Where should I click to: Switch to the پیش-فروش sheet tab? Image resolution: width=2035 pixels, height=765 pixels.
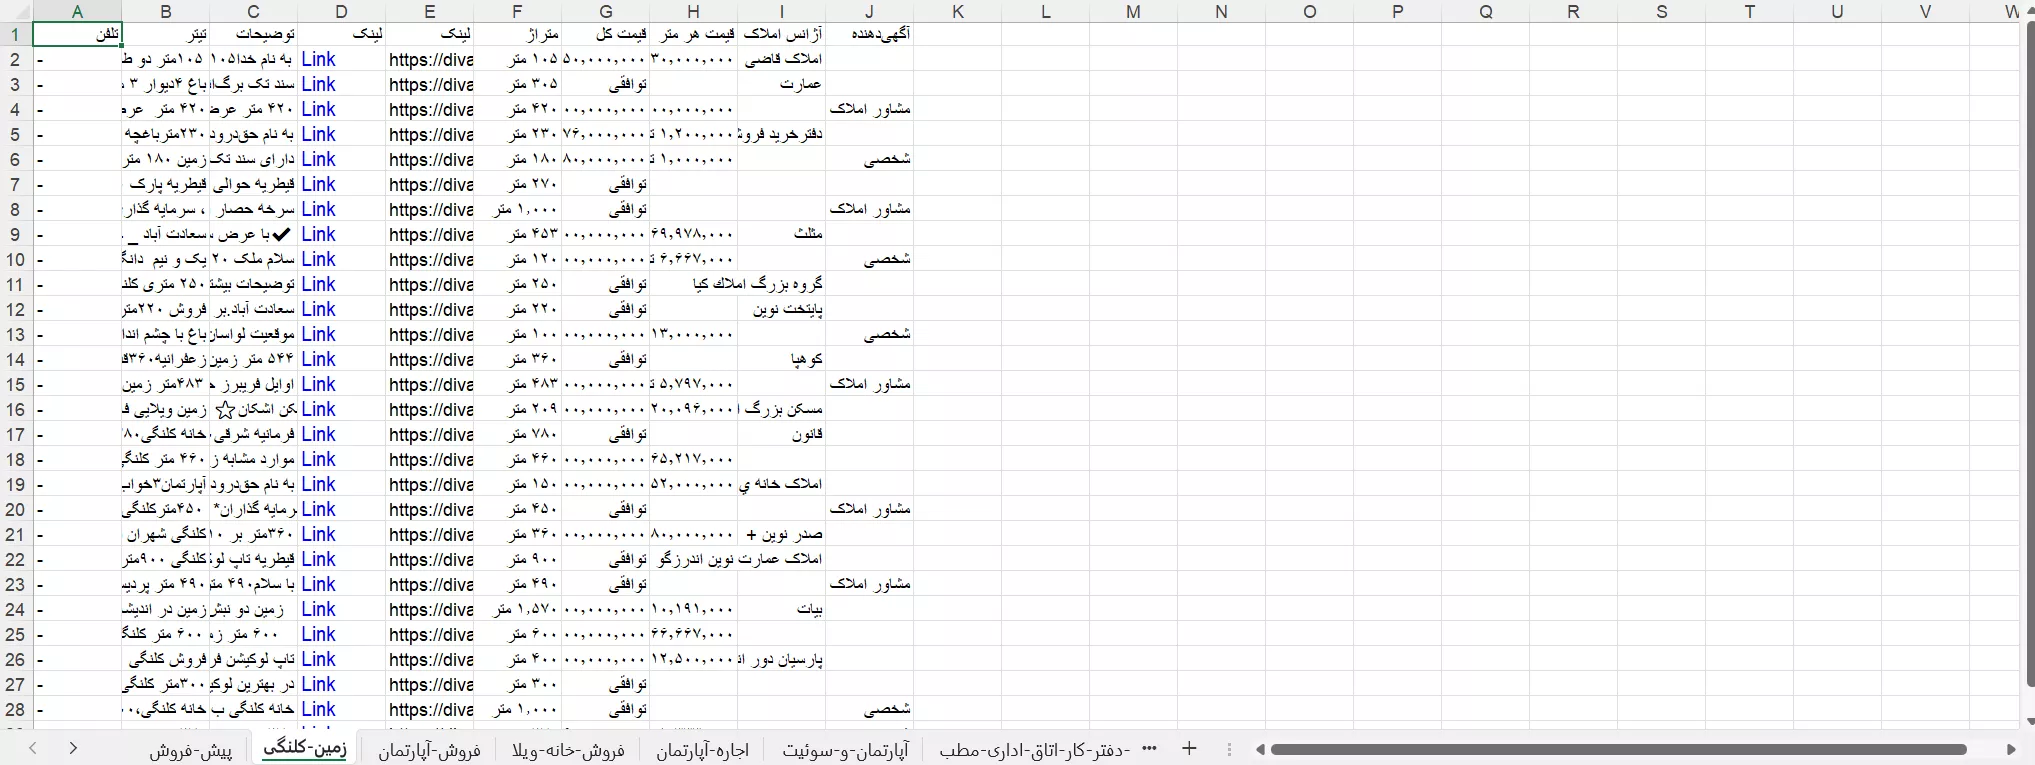191,750
